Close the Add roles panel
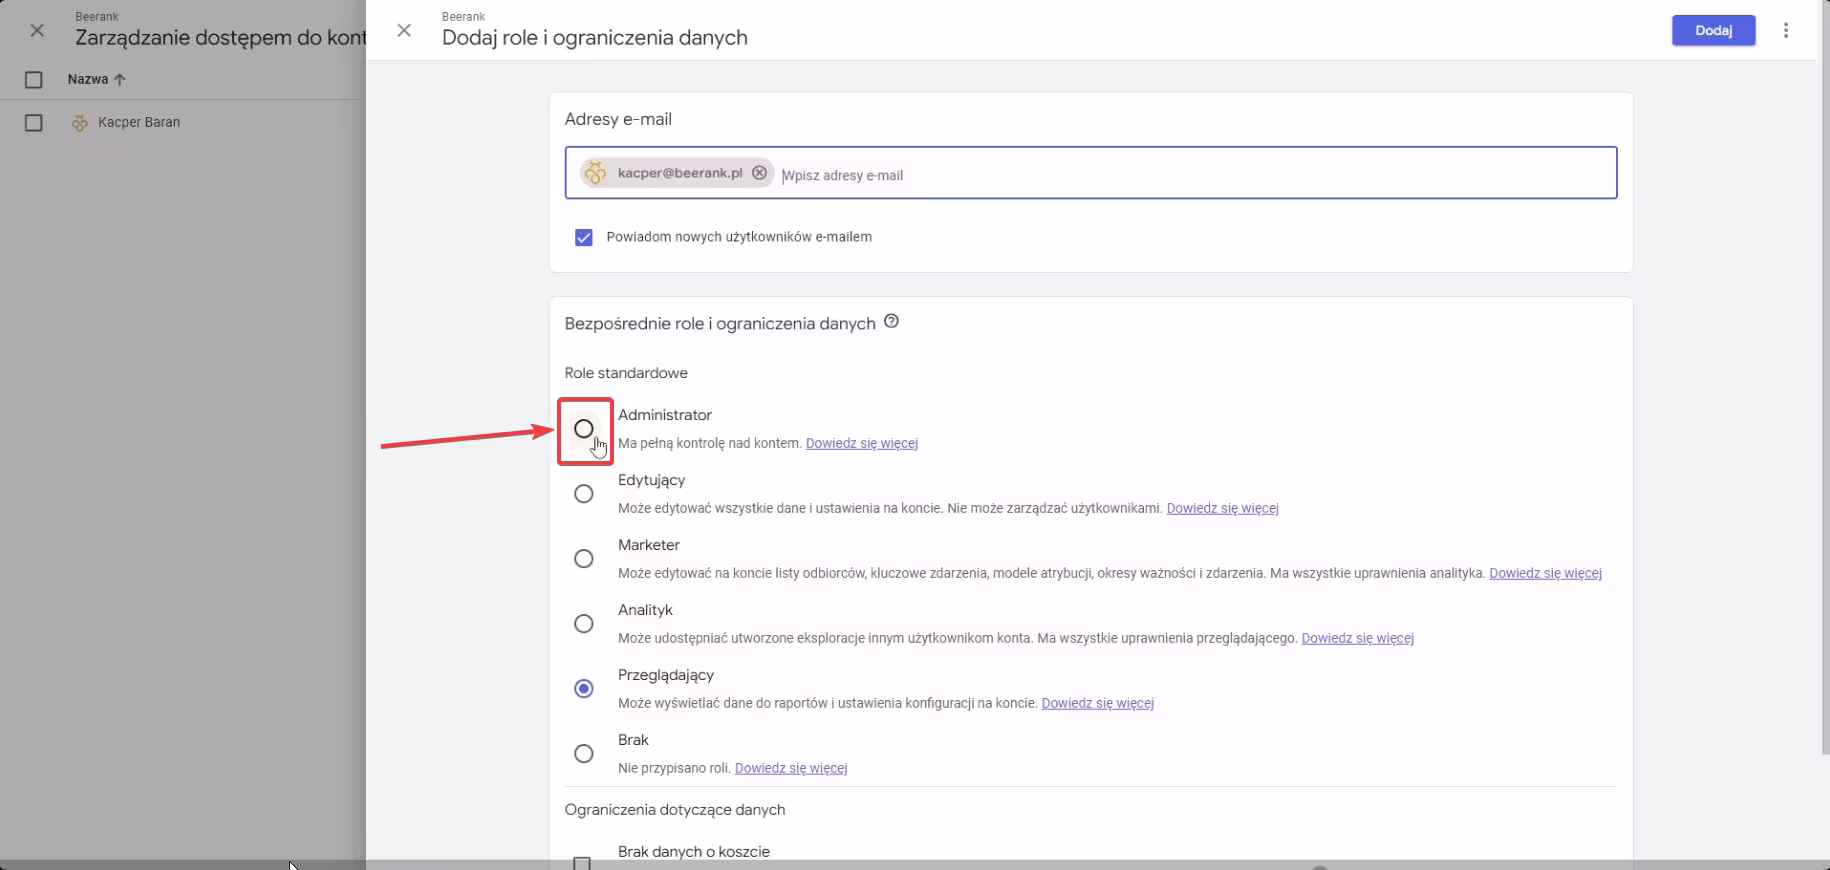 pyautogui.click(x=404, y=30)
